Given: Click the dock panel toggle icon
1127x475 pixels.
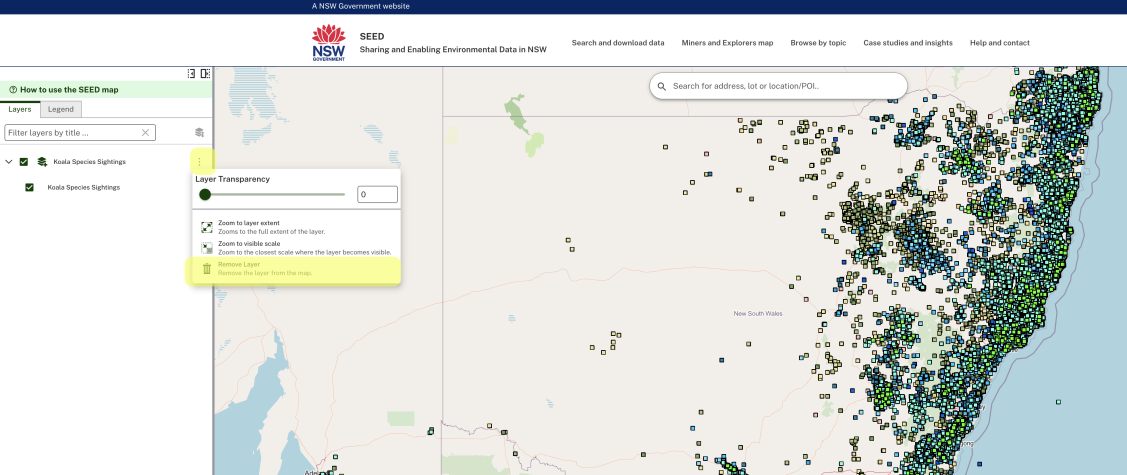Looking at the screenshot, I should [x=206, y=73].
